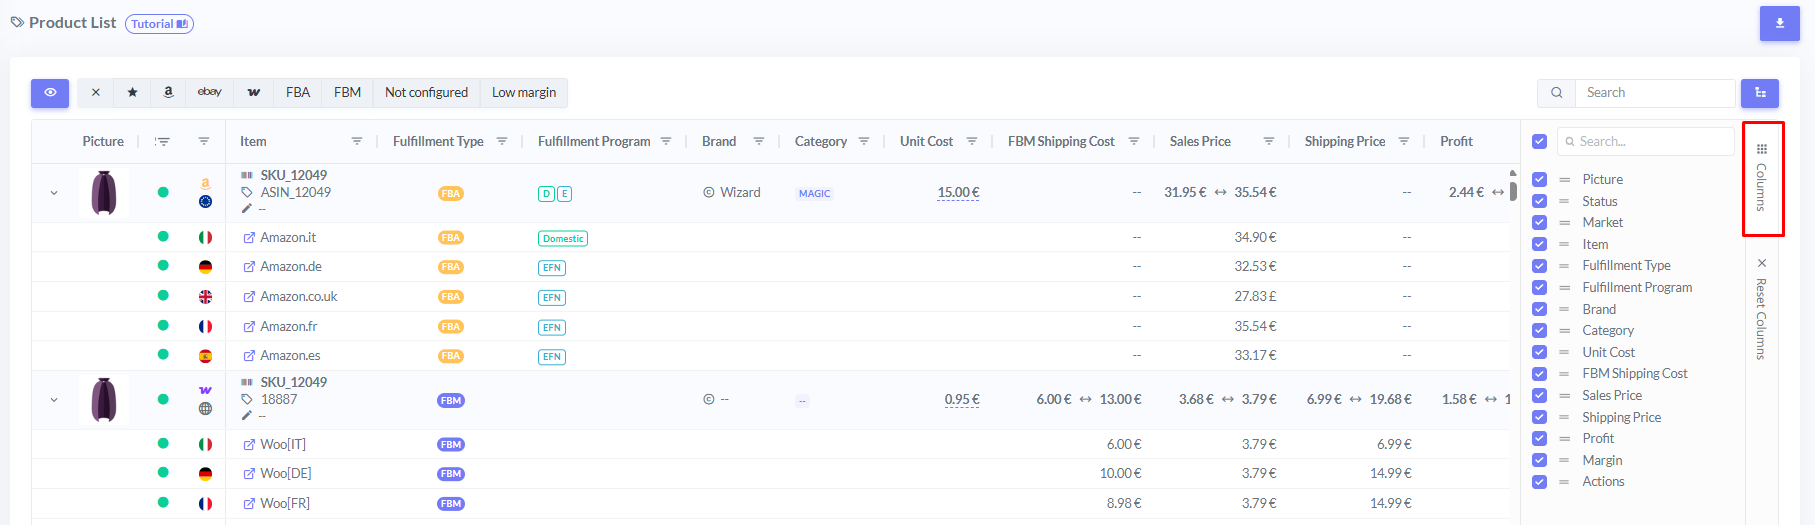Select the Low margin filter tab

523,93
